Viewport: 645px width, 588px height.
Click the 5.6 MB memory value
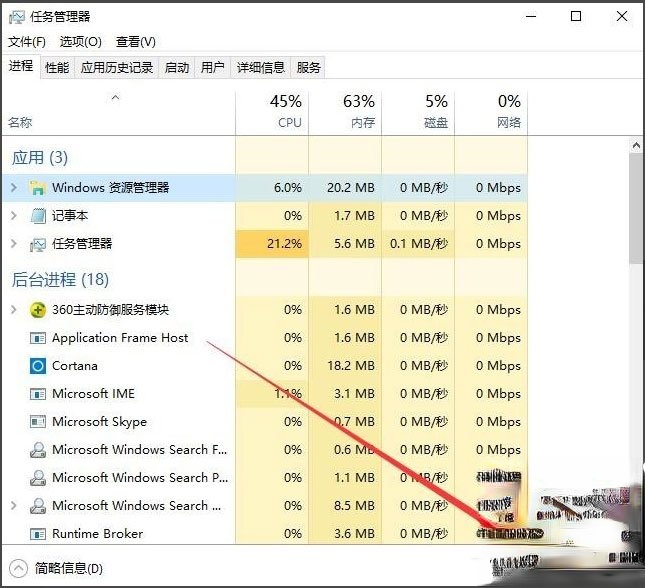coord(354,244)
